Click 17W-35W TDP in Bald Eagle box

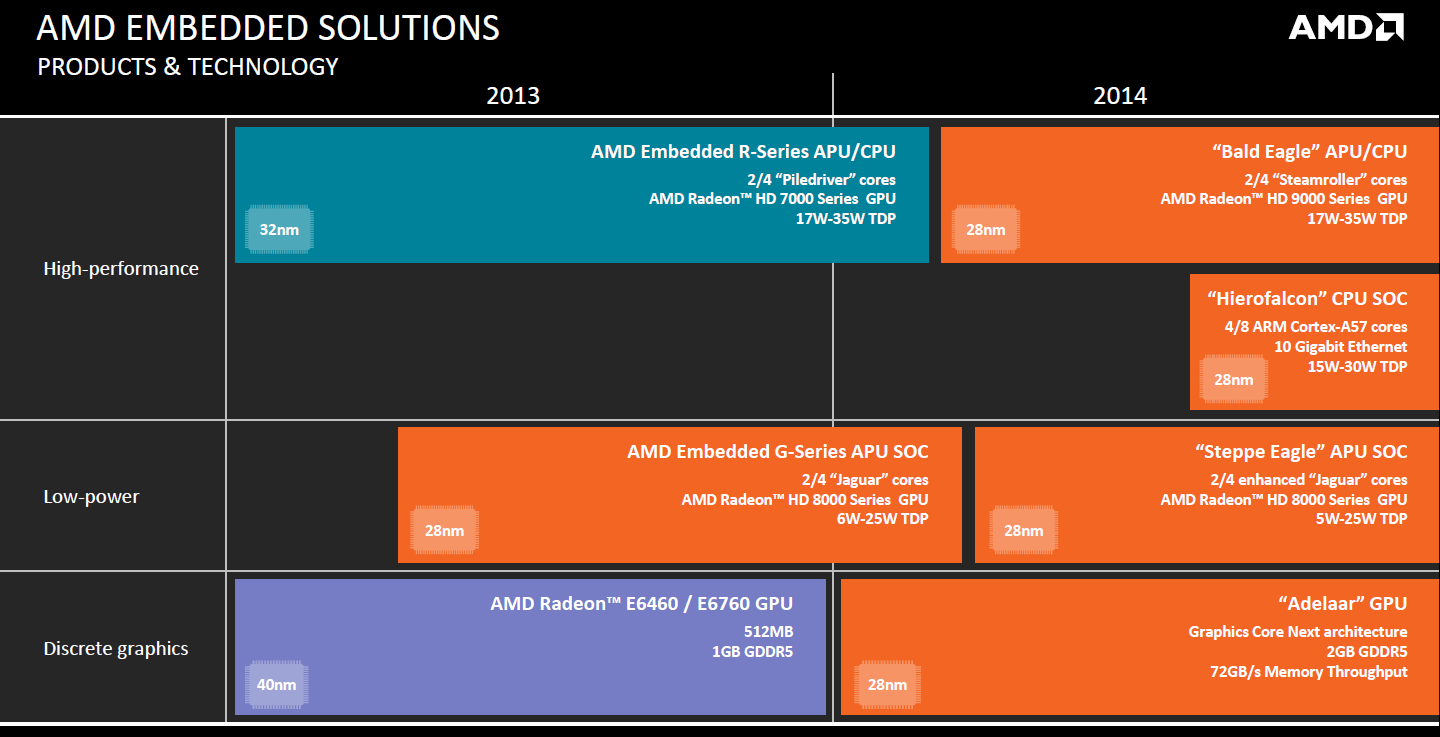point(1357,218)
